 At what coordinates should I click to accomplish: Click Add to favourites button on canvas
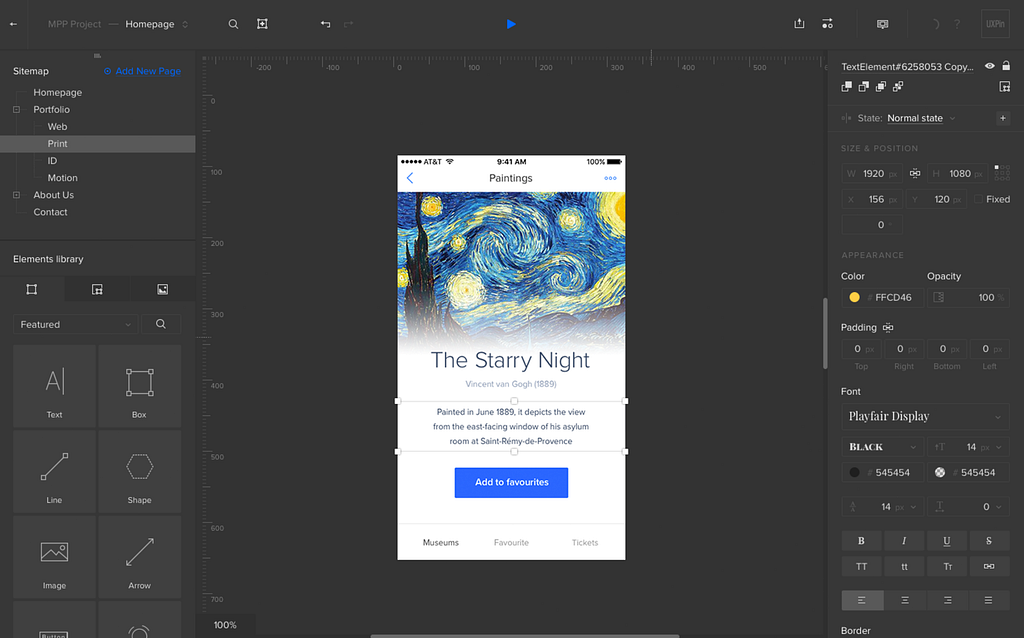511,483
